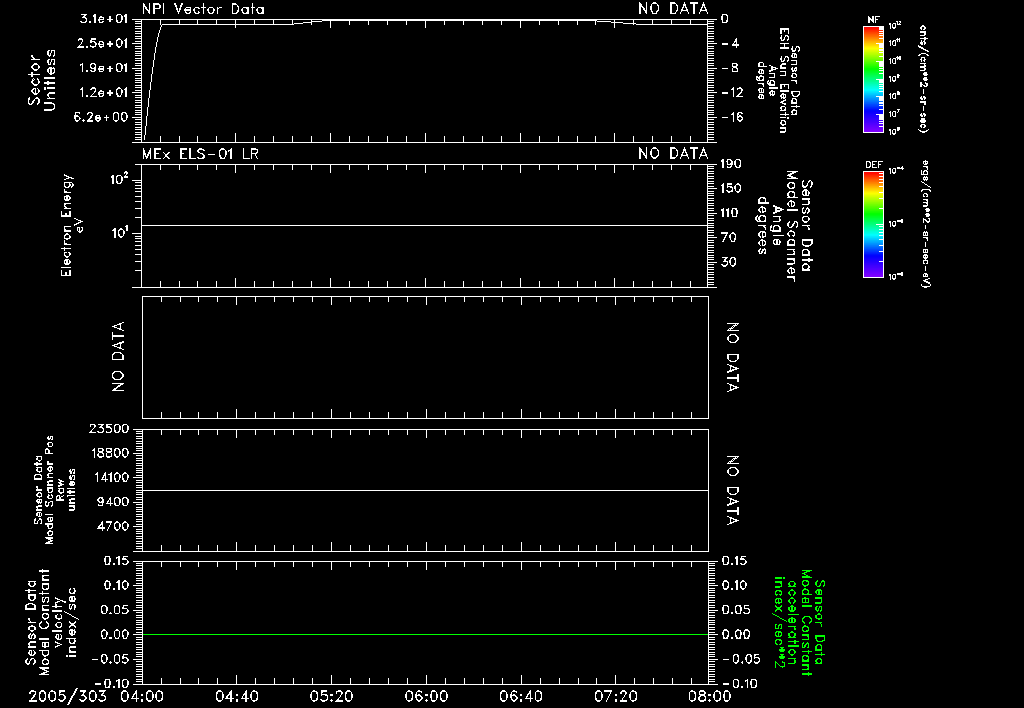Click the '9400' scanner position tick label
The width and height of the screenshot is (1024, 708).
(x=113, y=502)
